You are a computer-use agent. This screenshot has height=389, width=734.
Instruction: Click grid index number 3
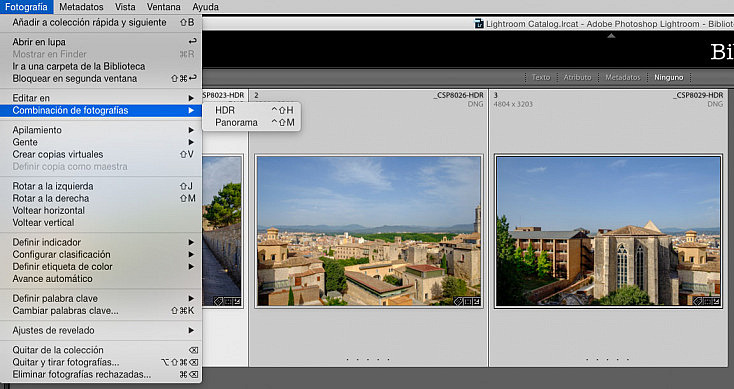point(496,95)
